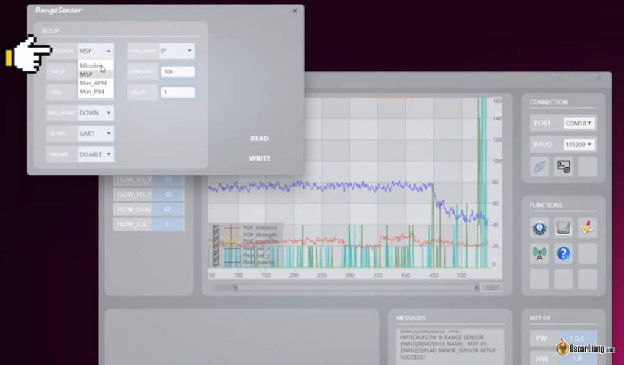Close the RangeSensor dialog
Screen dimensions: 624x365
coord(295,11)
